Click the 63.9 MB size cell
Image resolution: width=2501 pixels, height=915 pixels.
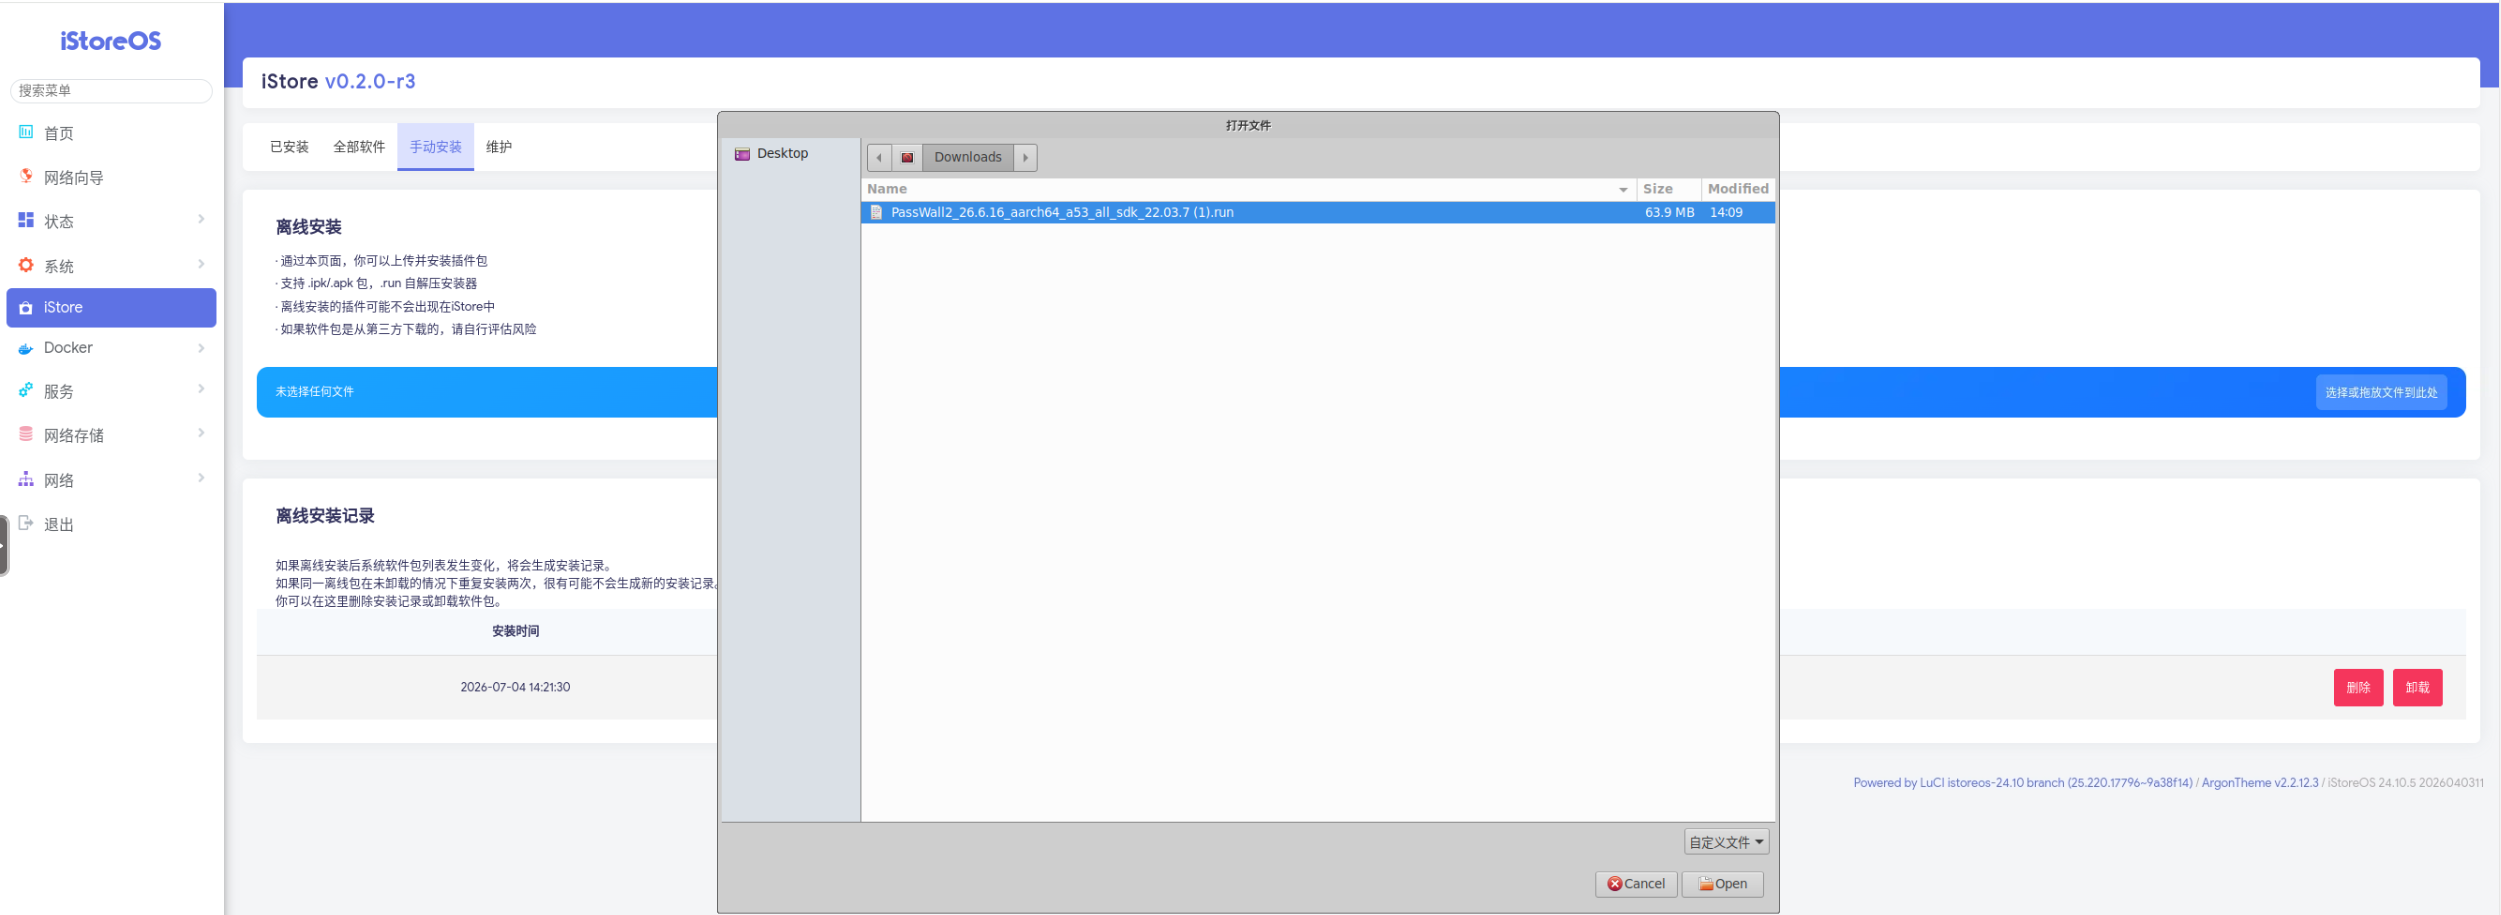pos(1669,213)
